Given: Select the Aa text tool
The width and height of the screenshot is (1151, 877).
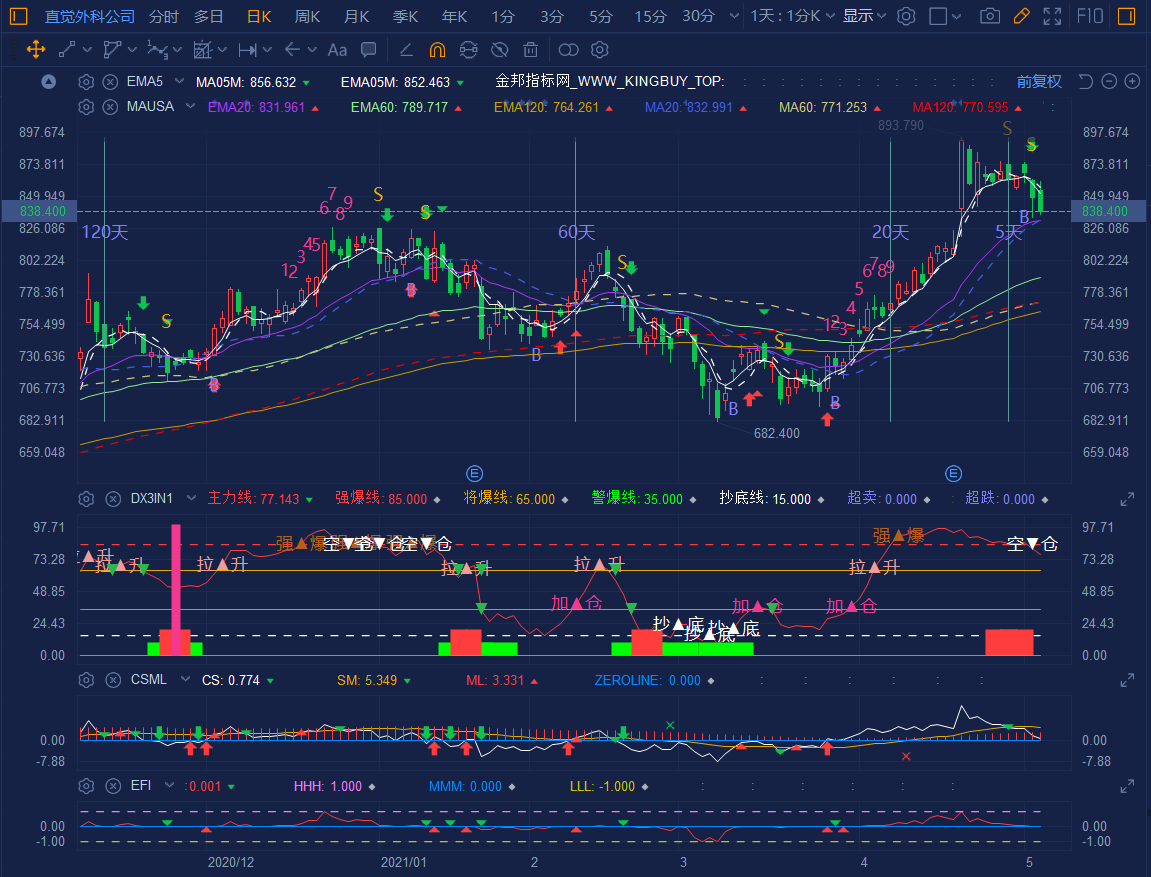Looking at the screenshot, I should [337, 50].
